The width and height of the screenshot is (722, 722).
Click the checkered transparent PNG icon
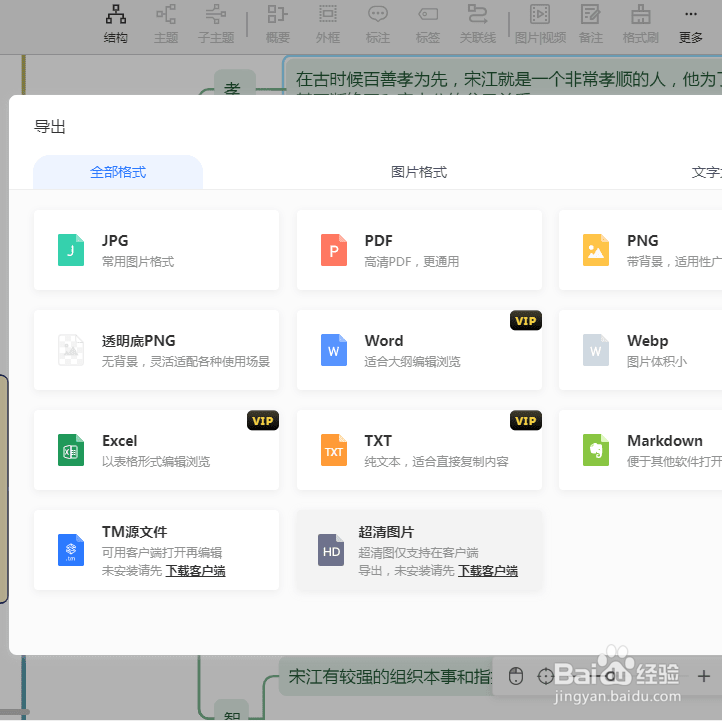[71, 350]
